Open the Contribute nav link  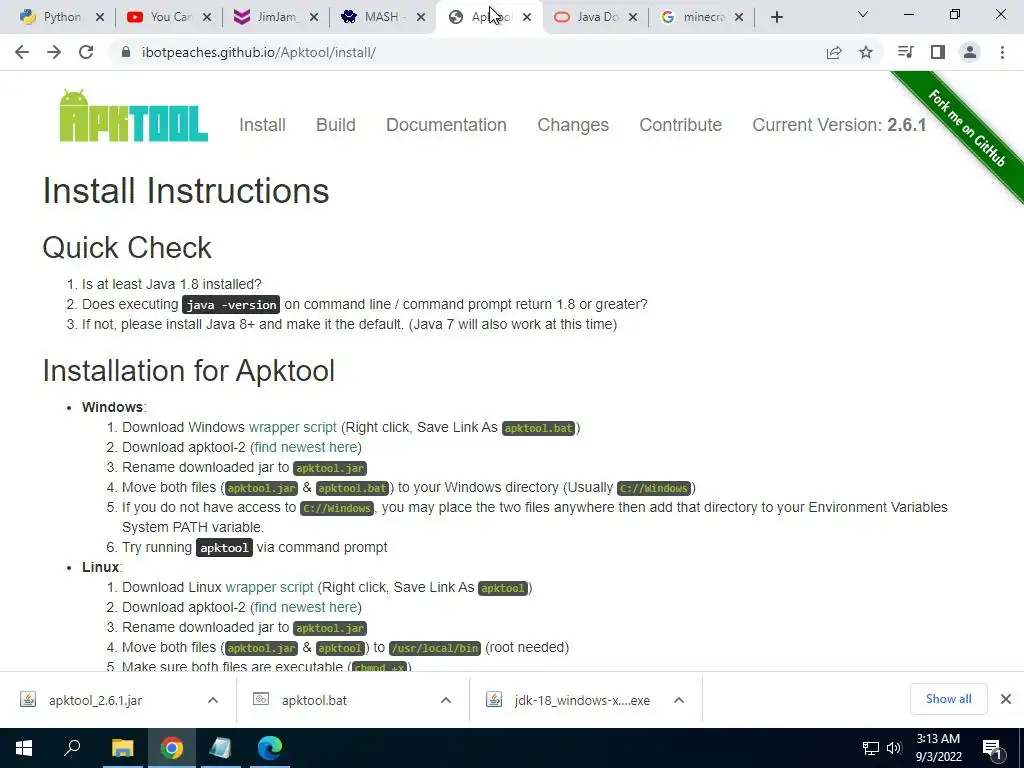pyautogui.click(x=680, y=125)
